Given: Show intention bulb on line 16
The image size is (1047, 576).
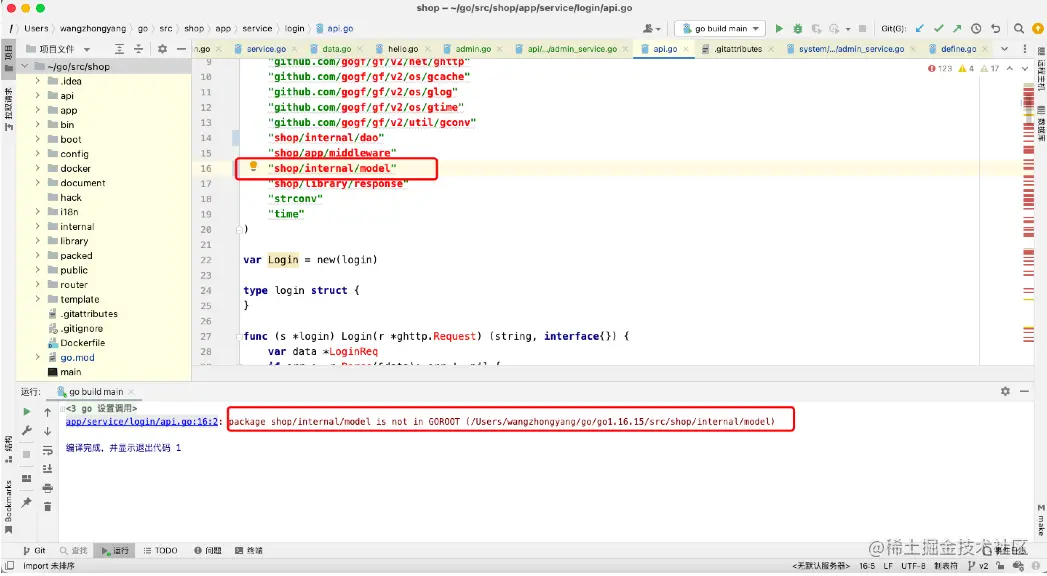Looking at the screenshot, I should (x=253, y=166).
